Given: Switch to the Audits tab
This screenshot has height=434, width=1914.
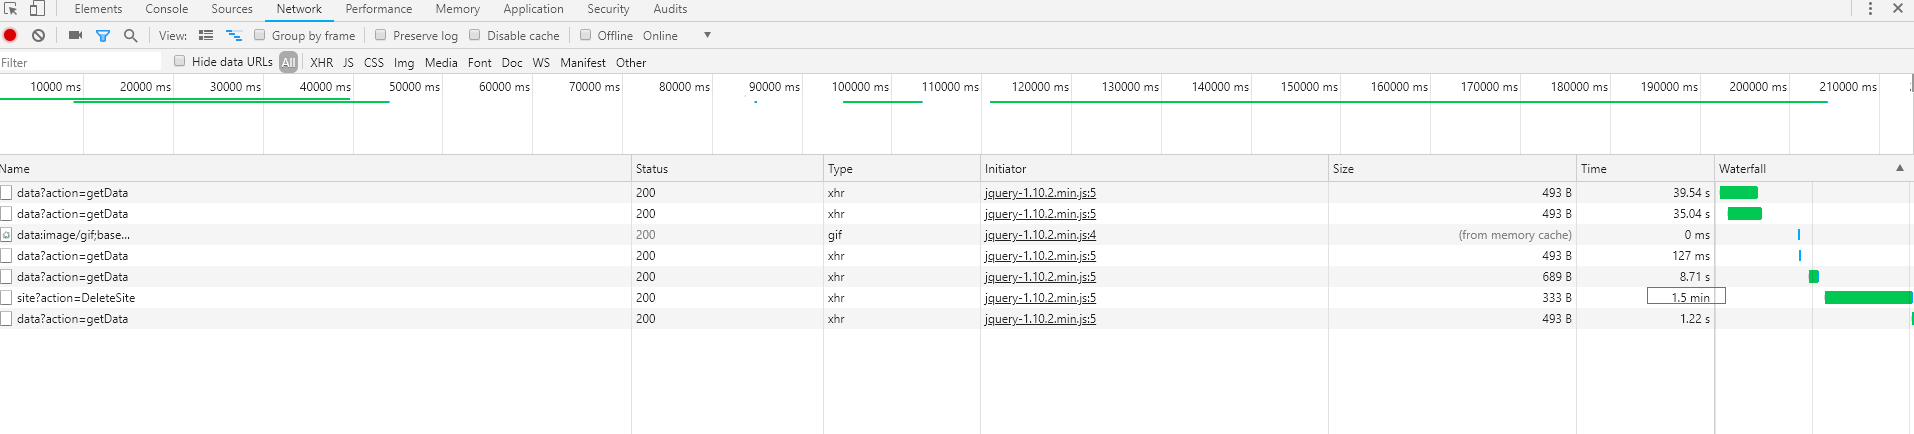Looking at the screenshot, I should pyautogui.click(x=670, y=9).
